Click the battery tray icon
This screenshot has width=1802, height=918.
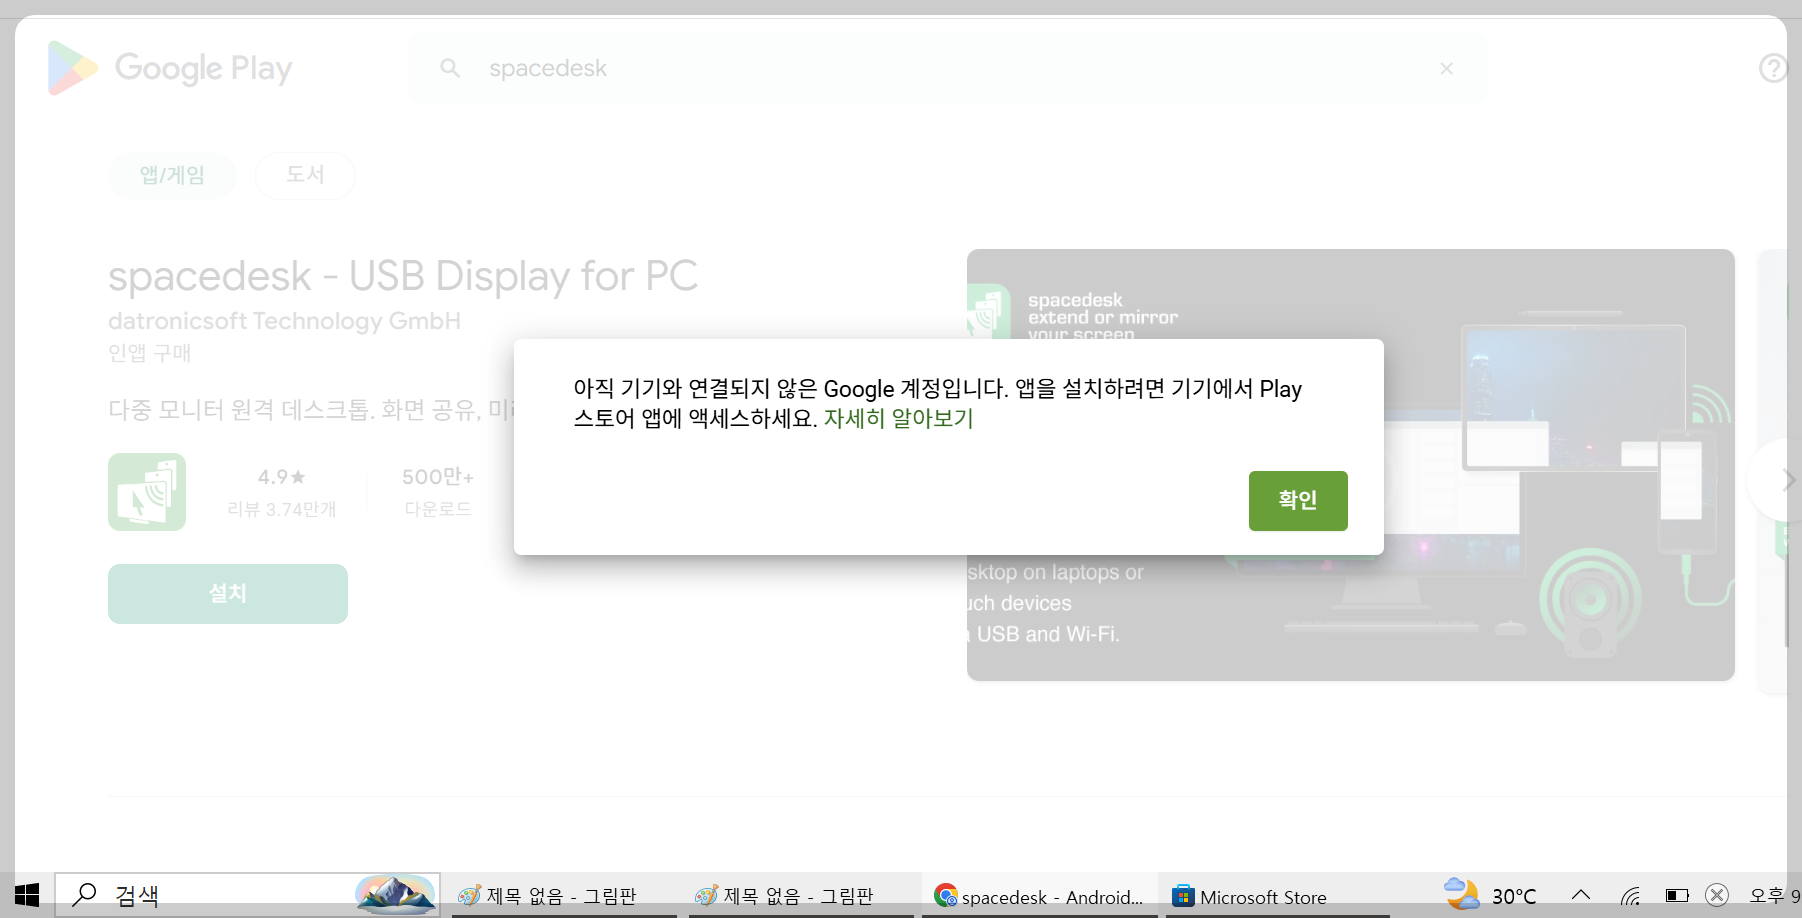point(1677,896)
